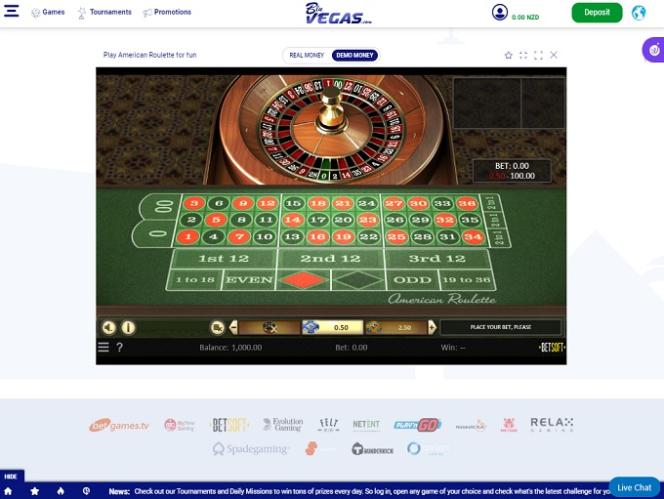The image size is (664, 499).
Task: Open the game's bottom-left menu lines
Action: click(x=103, y=347)
